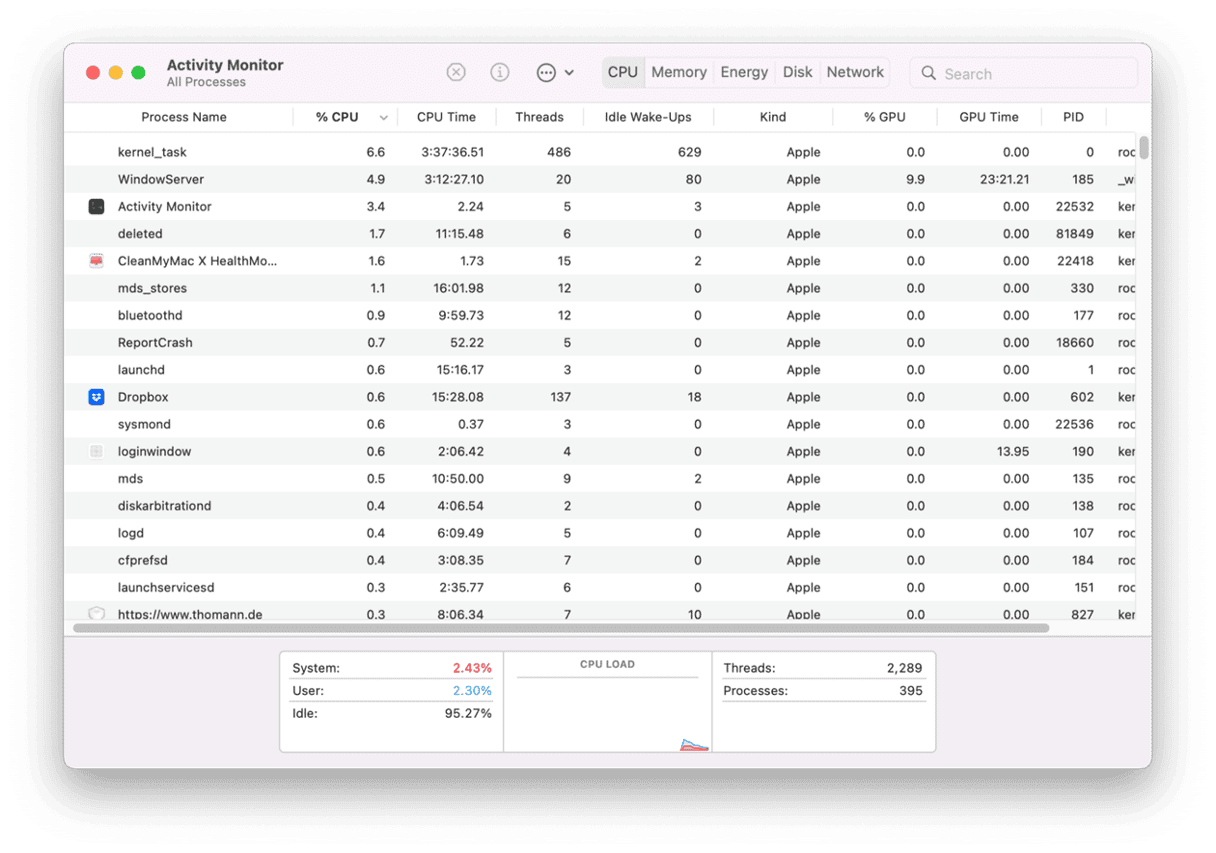1216x853 pixels.
Task: Switch to the Energy tab
Action: pos(744,72)
